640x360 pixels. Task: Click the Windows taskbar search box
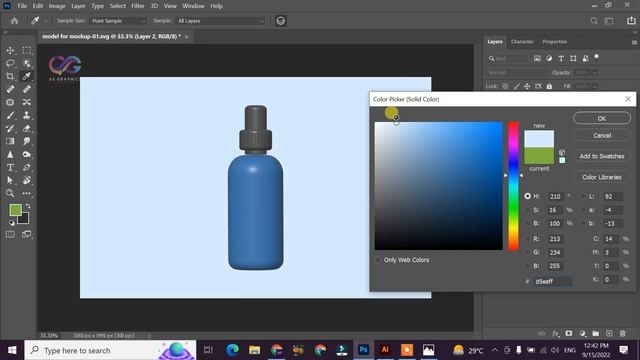click(110, 350)
